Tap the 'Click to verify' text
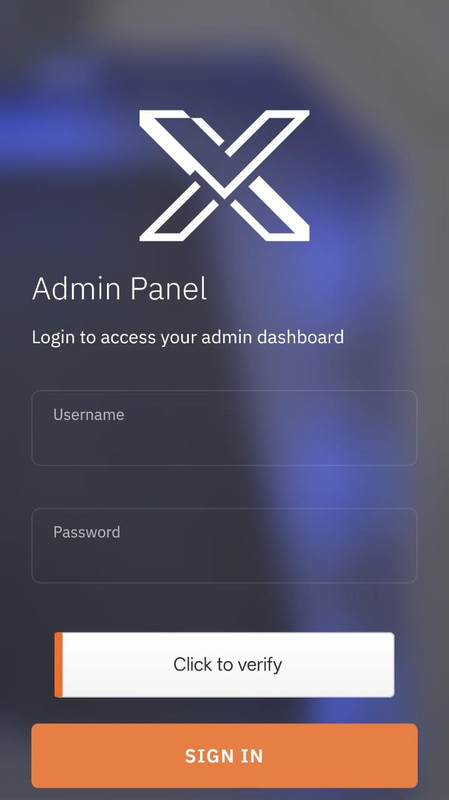The width and height of the screenshot is (449, 800). pos(228,665)
